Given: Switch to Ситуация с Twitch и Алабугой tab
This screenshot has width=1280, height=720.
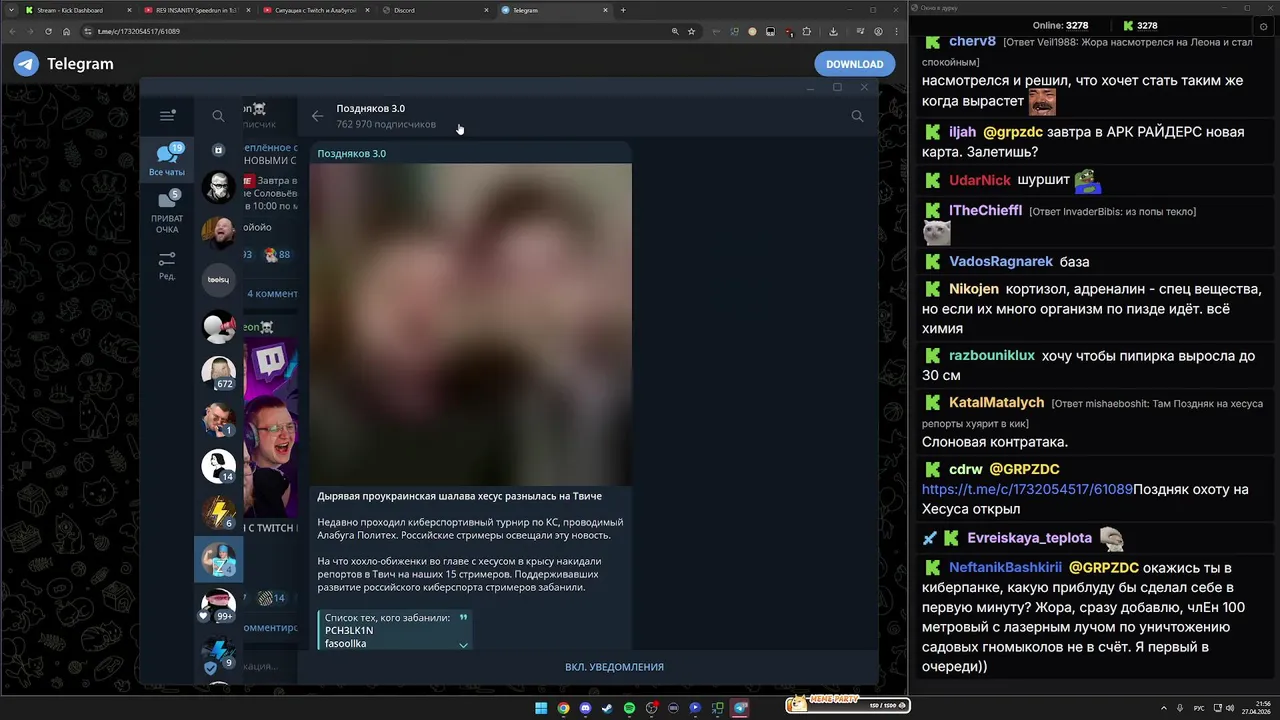Looking at the screenshot, I should (315, 10).
